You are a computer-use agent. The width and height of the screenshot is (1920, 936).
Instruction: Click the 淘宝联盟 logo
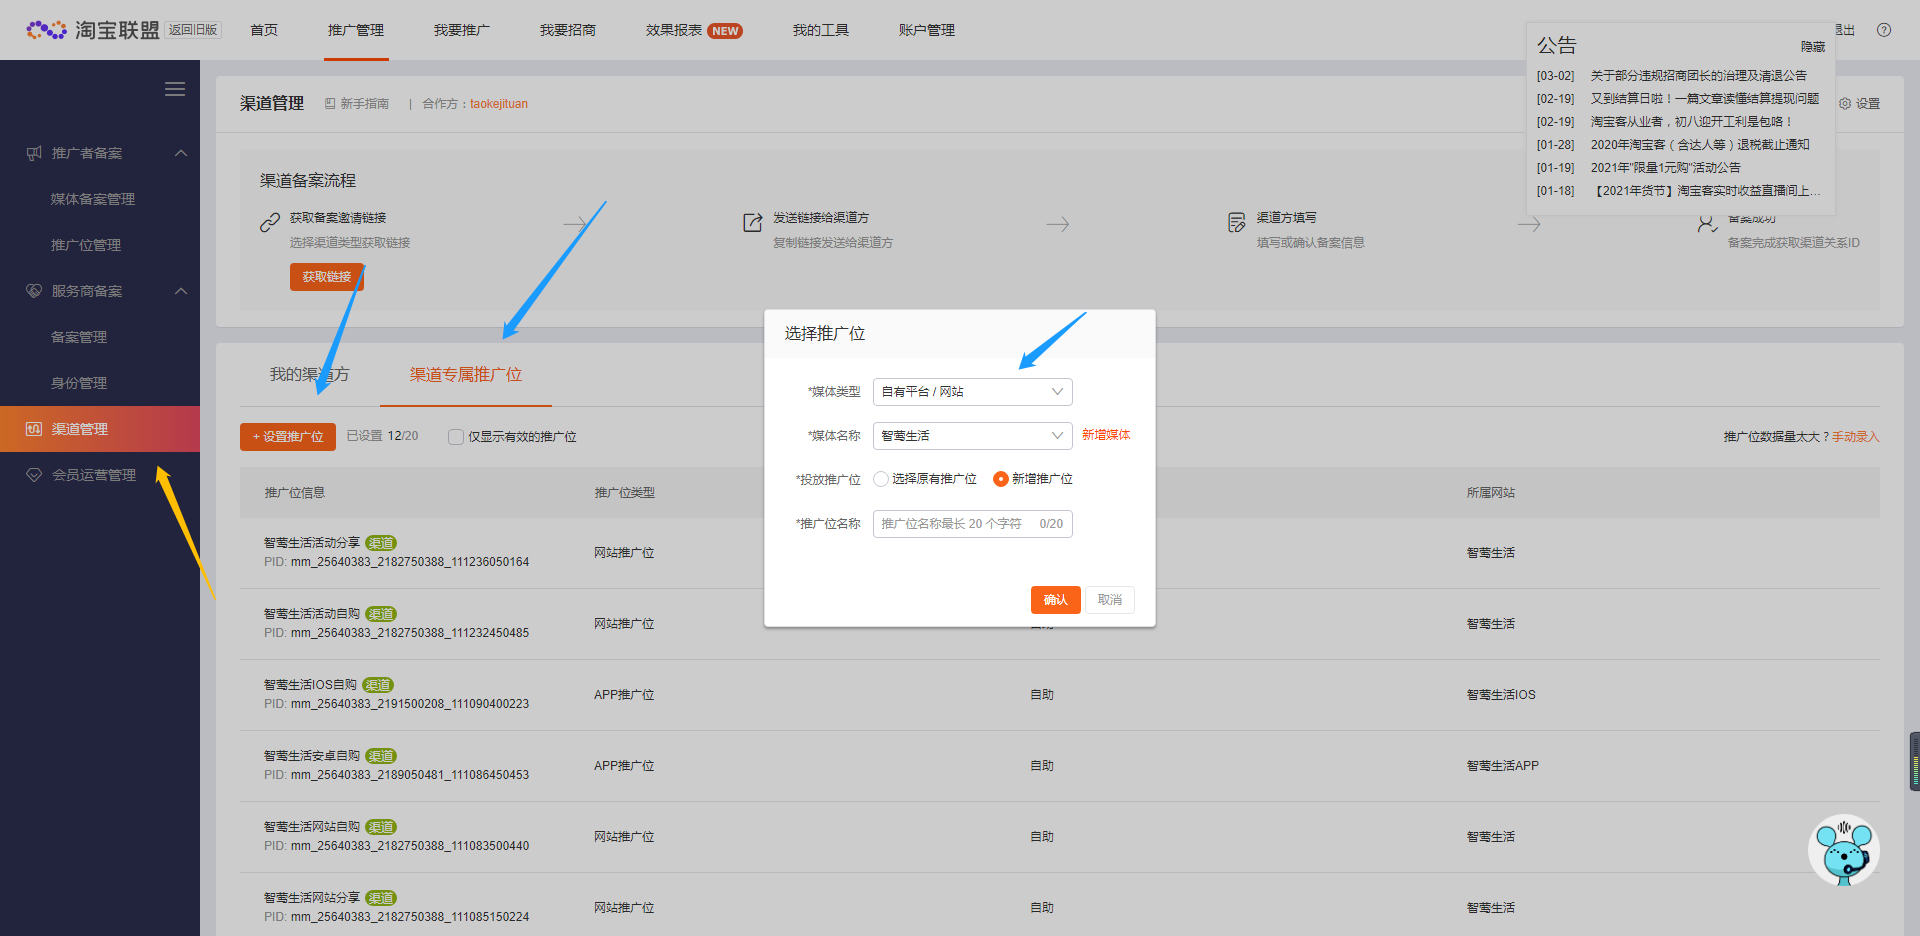tap(93, 30)
